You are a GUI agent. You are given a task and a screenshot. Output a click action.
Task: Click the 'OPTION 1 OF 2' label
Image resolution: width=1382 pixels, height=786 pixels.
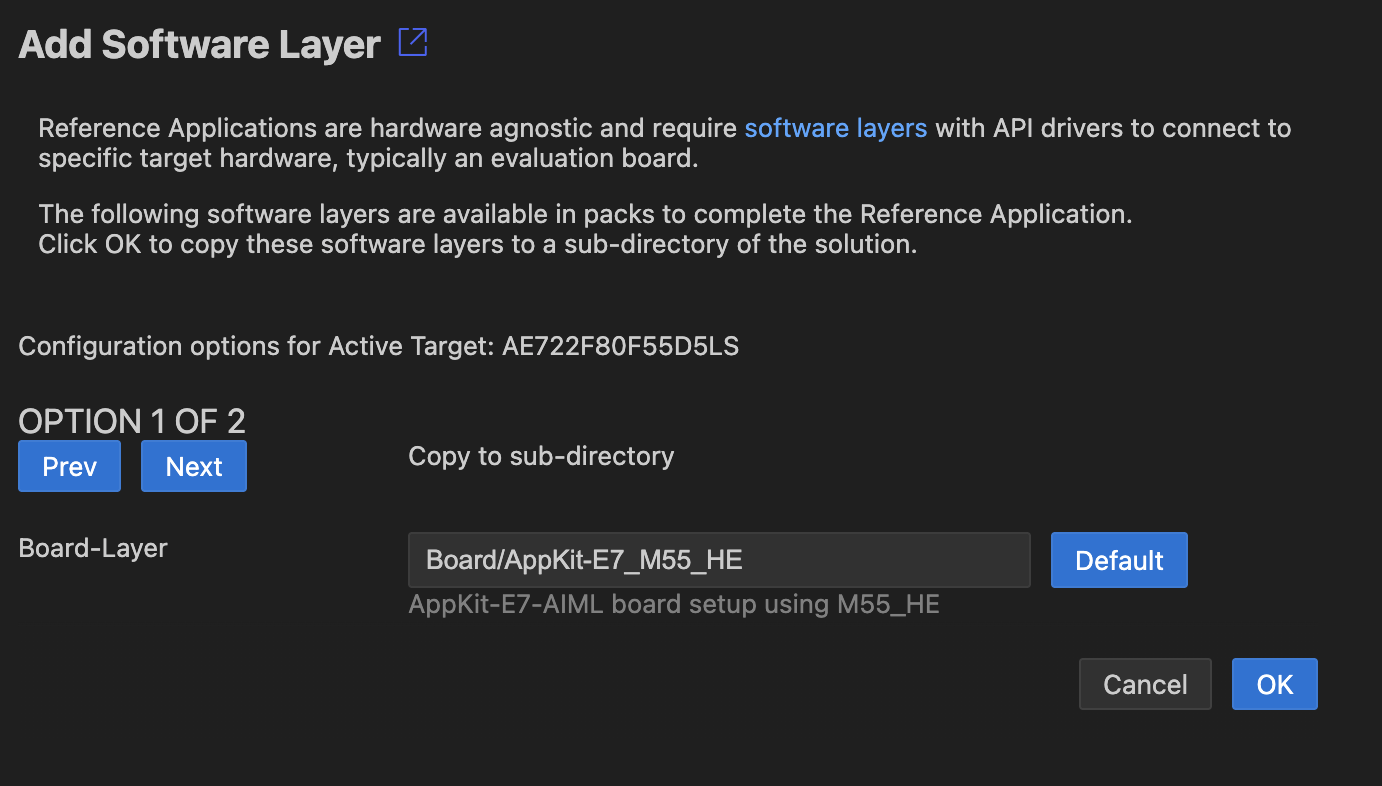[132, 421]
